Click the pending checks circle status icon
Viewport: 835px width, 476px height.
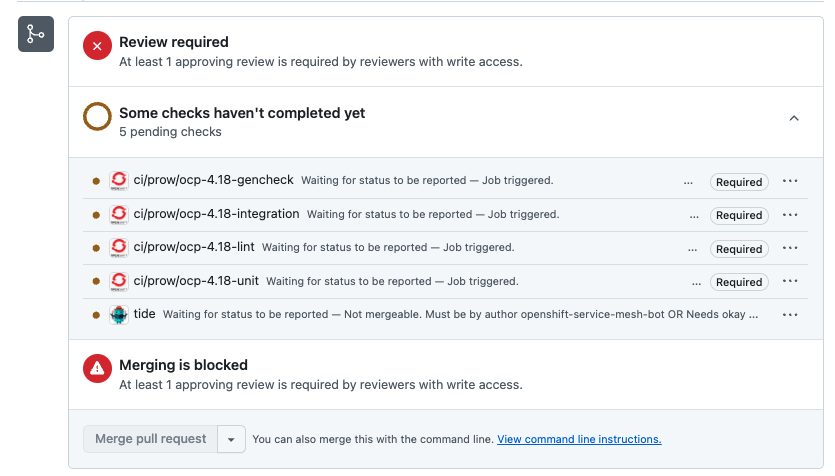pyautogui.click(x=97, y=117)
